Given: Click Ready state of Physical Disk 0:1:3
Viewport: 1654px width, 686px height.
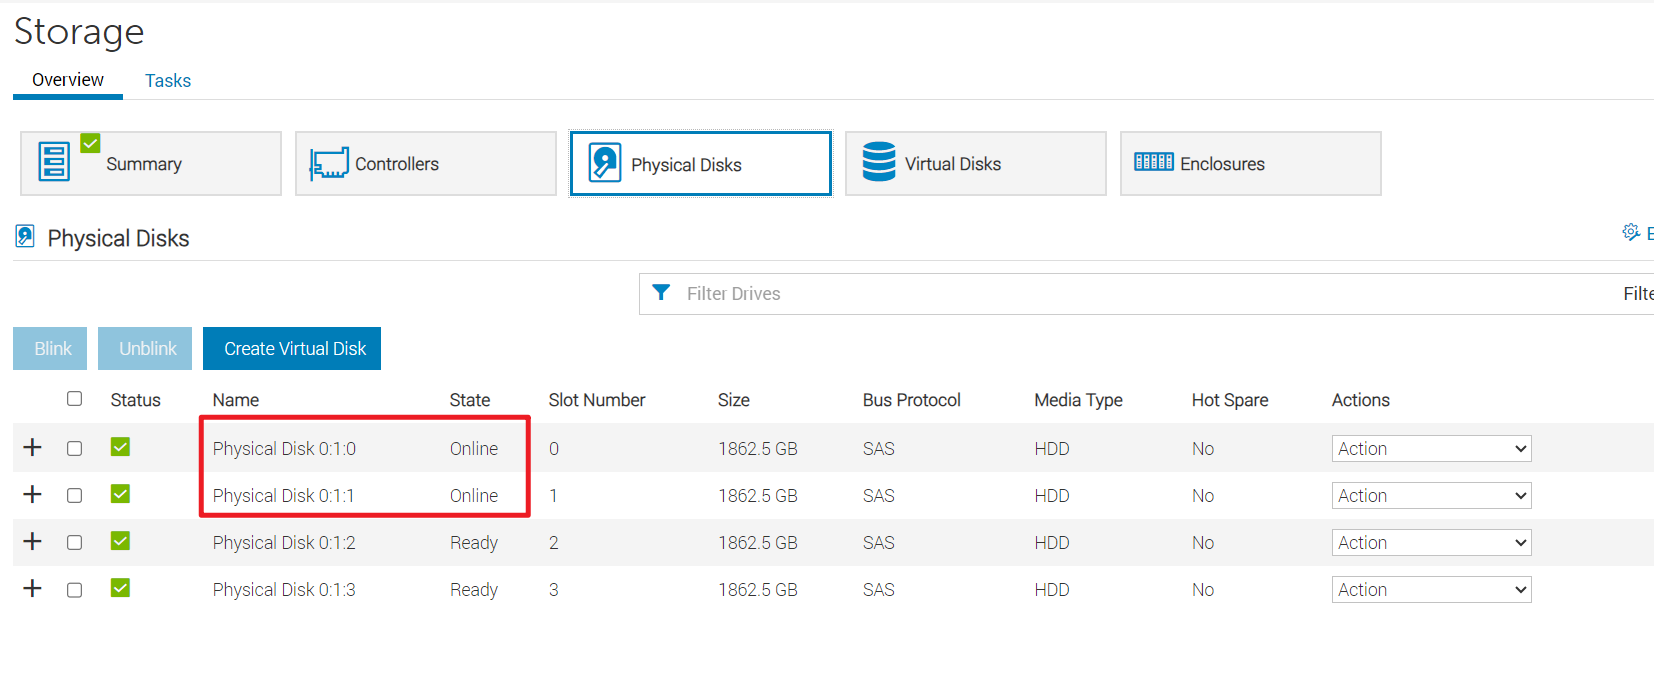Looking at the screenshot, I should click(474, 590).
